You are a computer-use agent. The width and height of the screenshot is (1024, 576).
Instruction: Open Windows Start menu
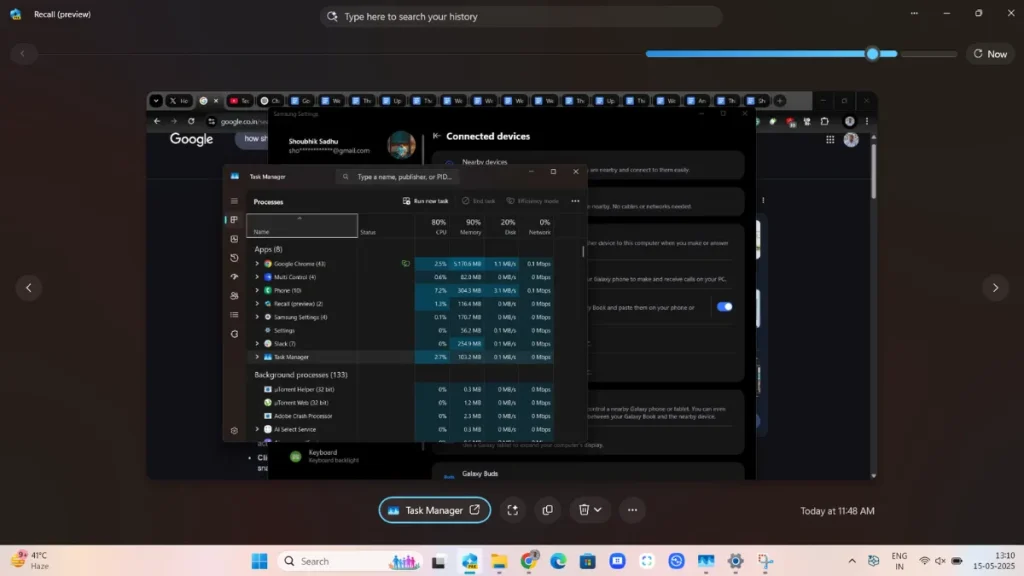click(x=259, y=561)
